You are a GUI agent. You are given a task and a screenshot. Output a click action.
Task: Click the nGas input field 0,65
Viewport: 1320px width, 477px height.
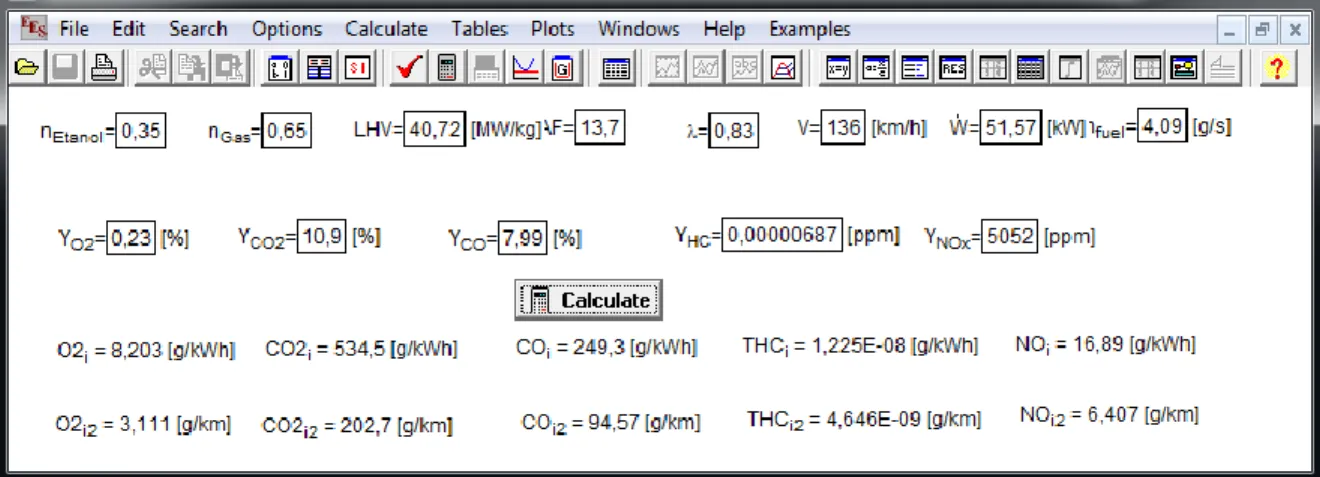[287, 130]
